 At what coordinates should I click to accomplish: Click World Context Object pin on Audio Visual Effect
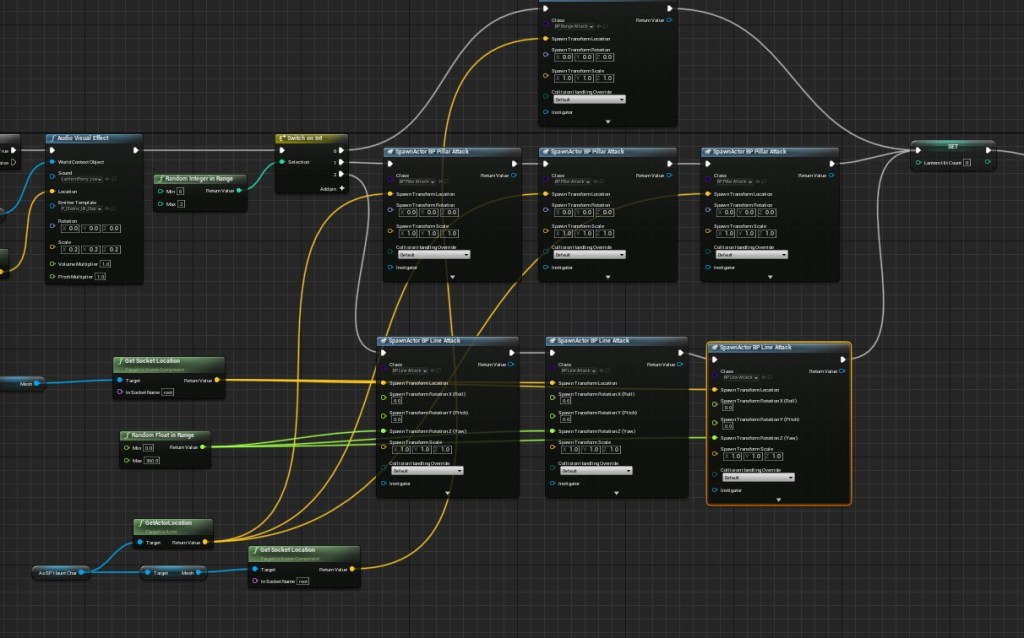pyautogui.click(x=51, y=162)
